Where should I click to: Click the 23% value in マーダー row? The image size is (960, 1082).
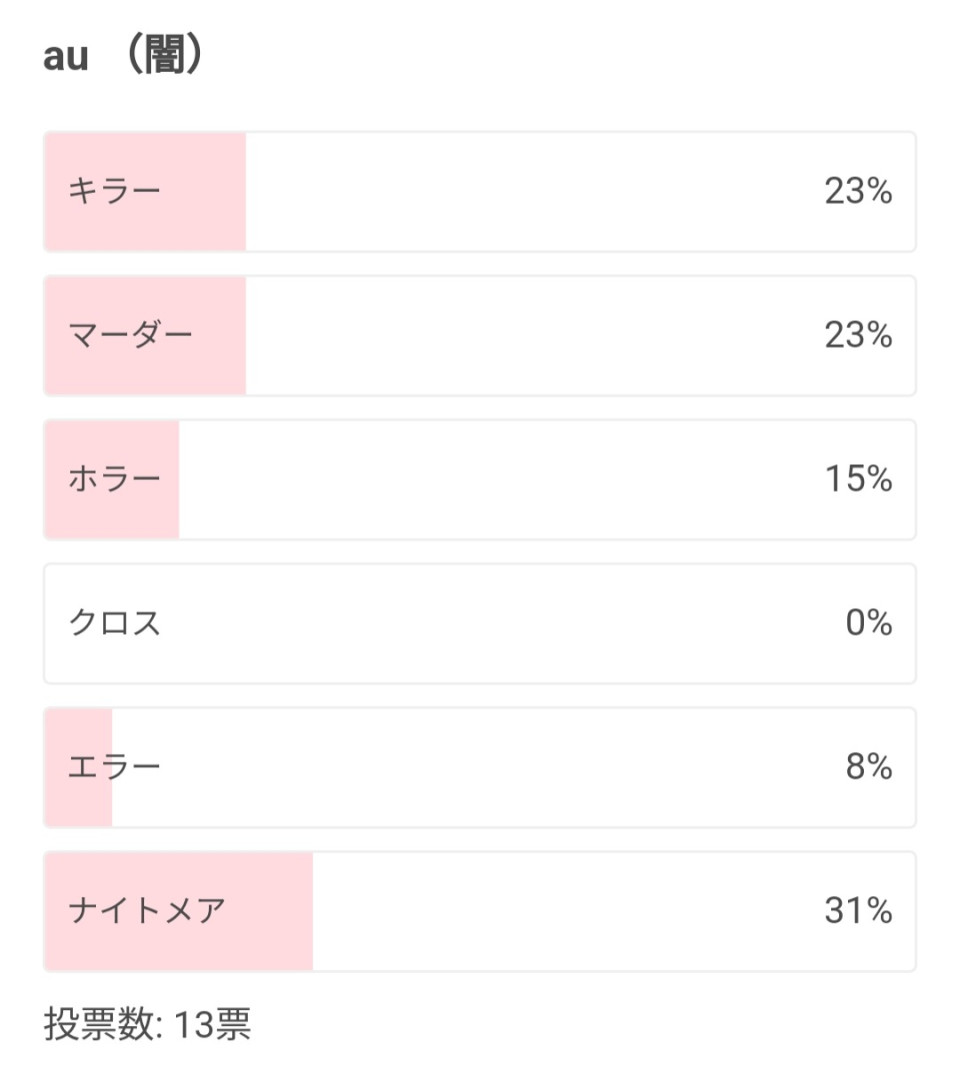858,335
